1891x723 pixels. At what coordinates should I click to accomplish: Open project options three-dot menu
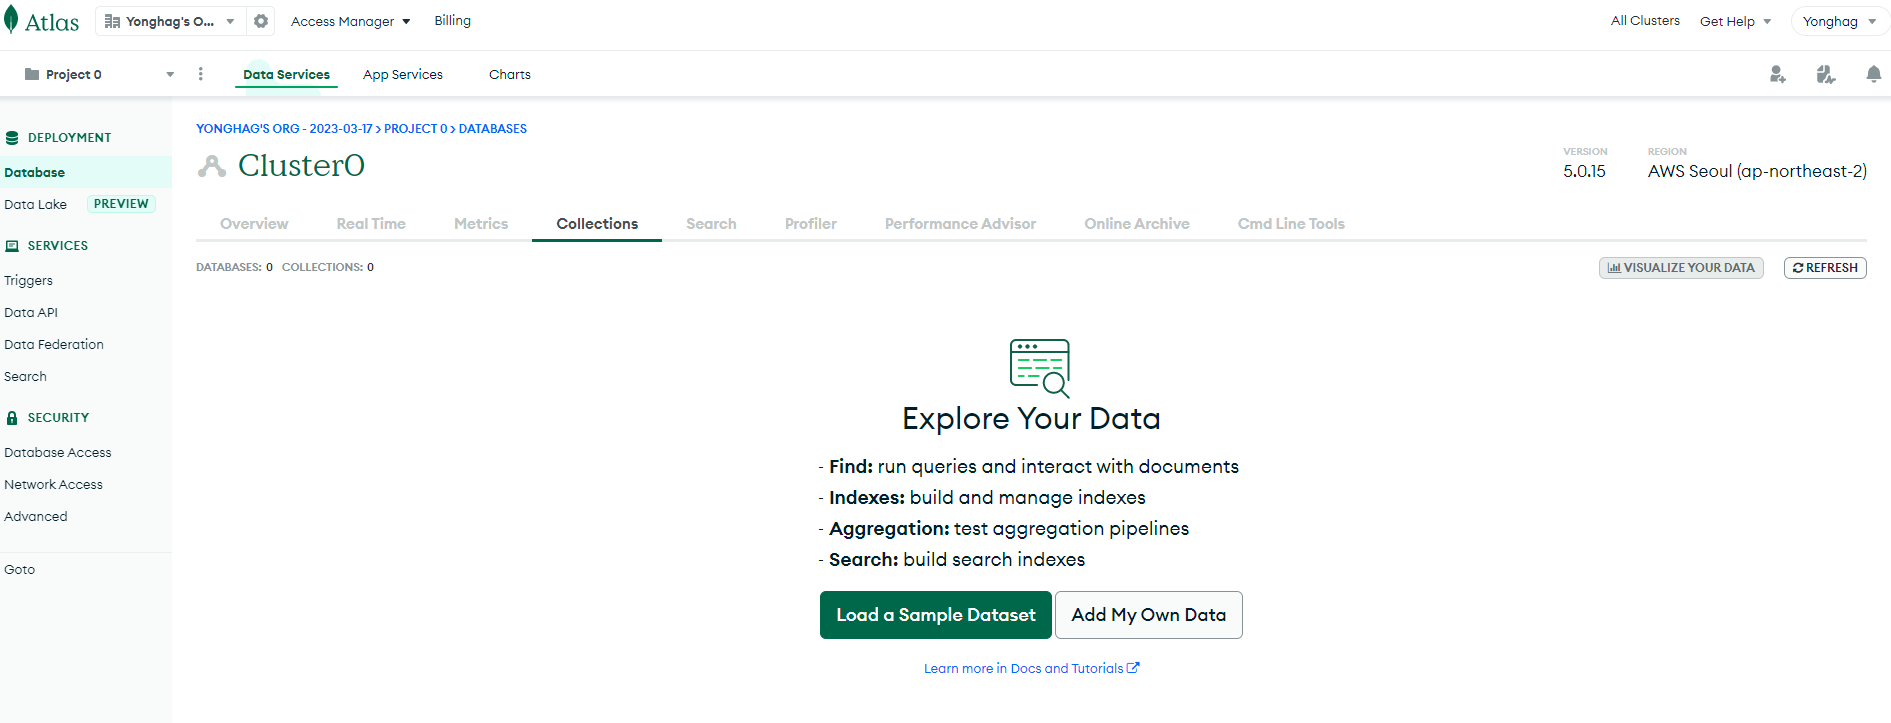pos(201,74)
